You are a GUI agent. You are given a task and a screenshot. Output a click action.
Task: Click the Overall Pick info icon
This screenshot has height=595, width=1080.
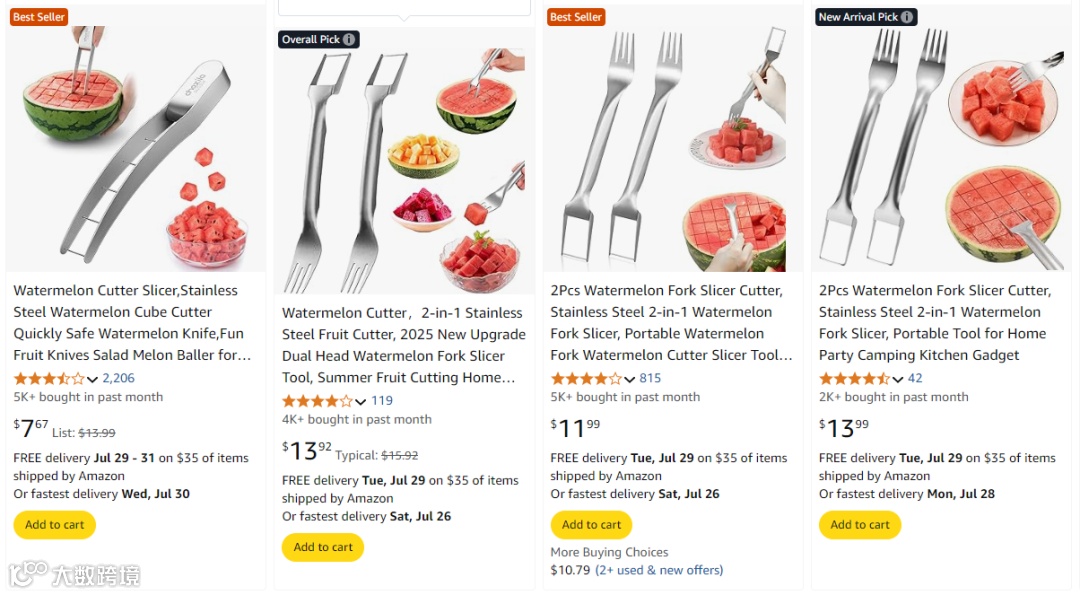[x=349, y=40]
